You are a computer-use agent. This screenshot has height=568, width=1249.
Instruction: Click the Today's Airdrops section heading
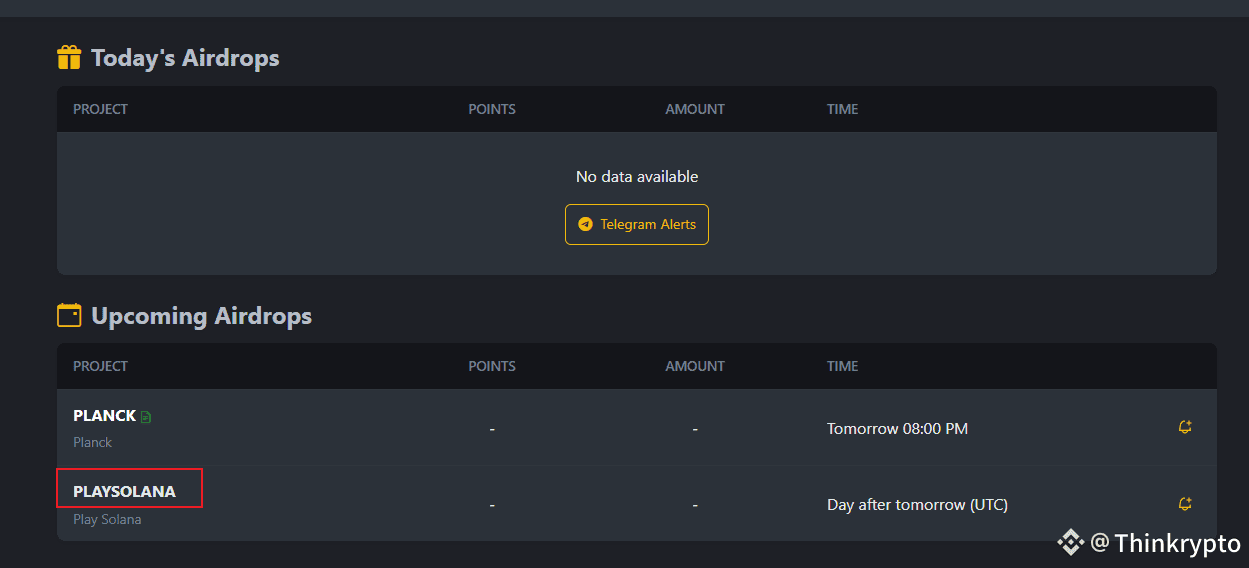coord(185,58)
